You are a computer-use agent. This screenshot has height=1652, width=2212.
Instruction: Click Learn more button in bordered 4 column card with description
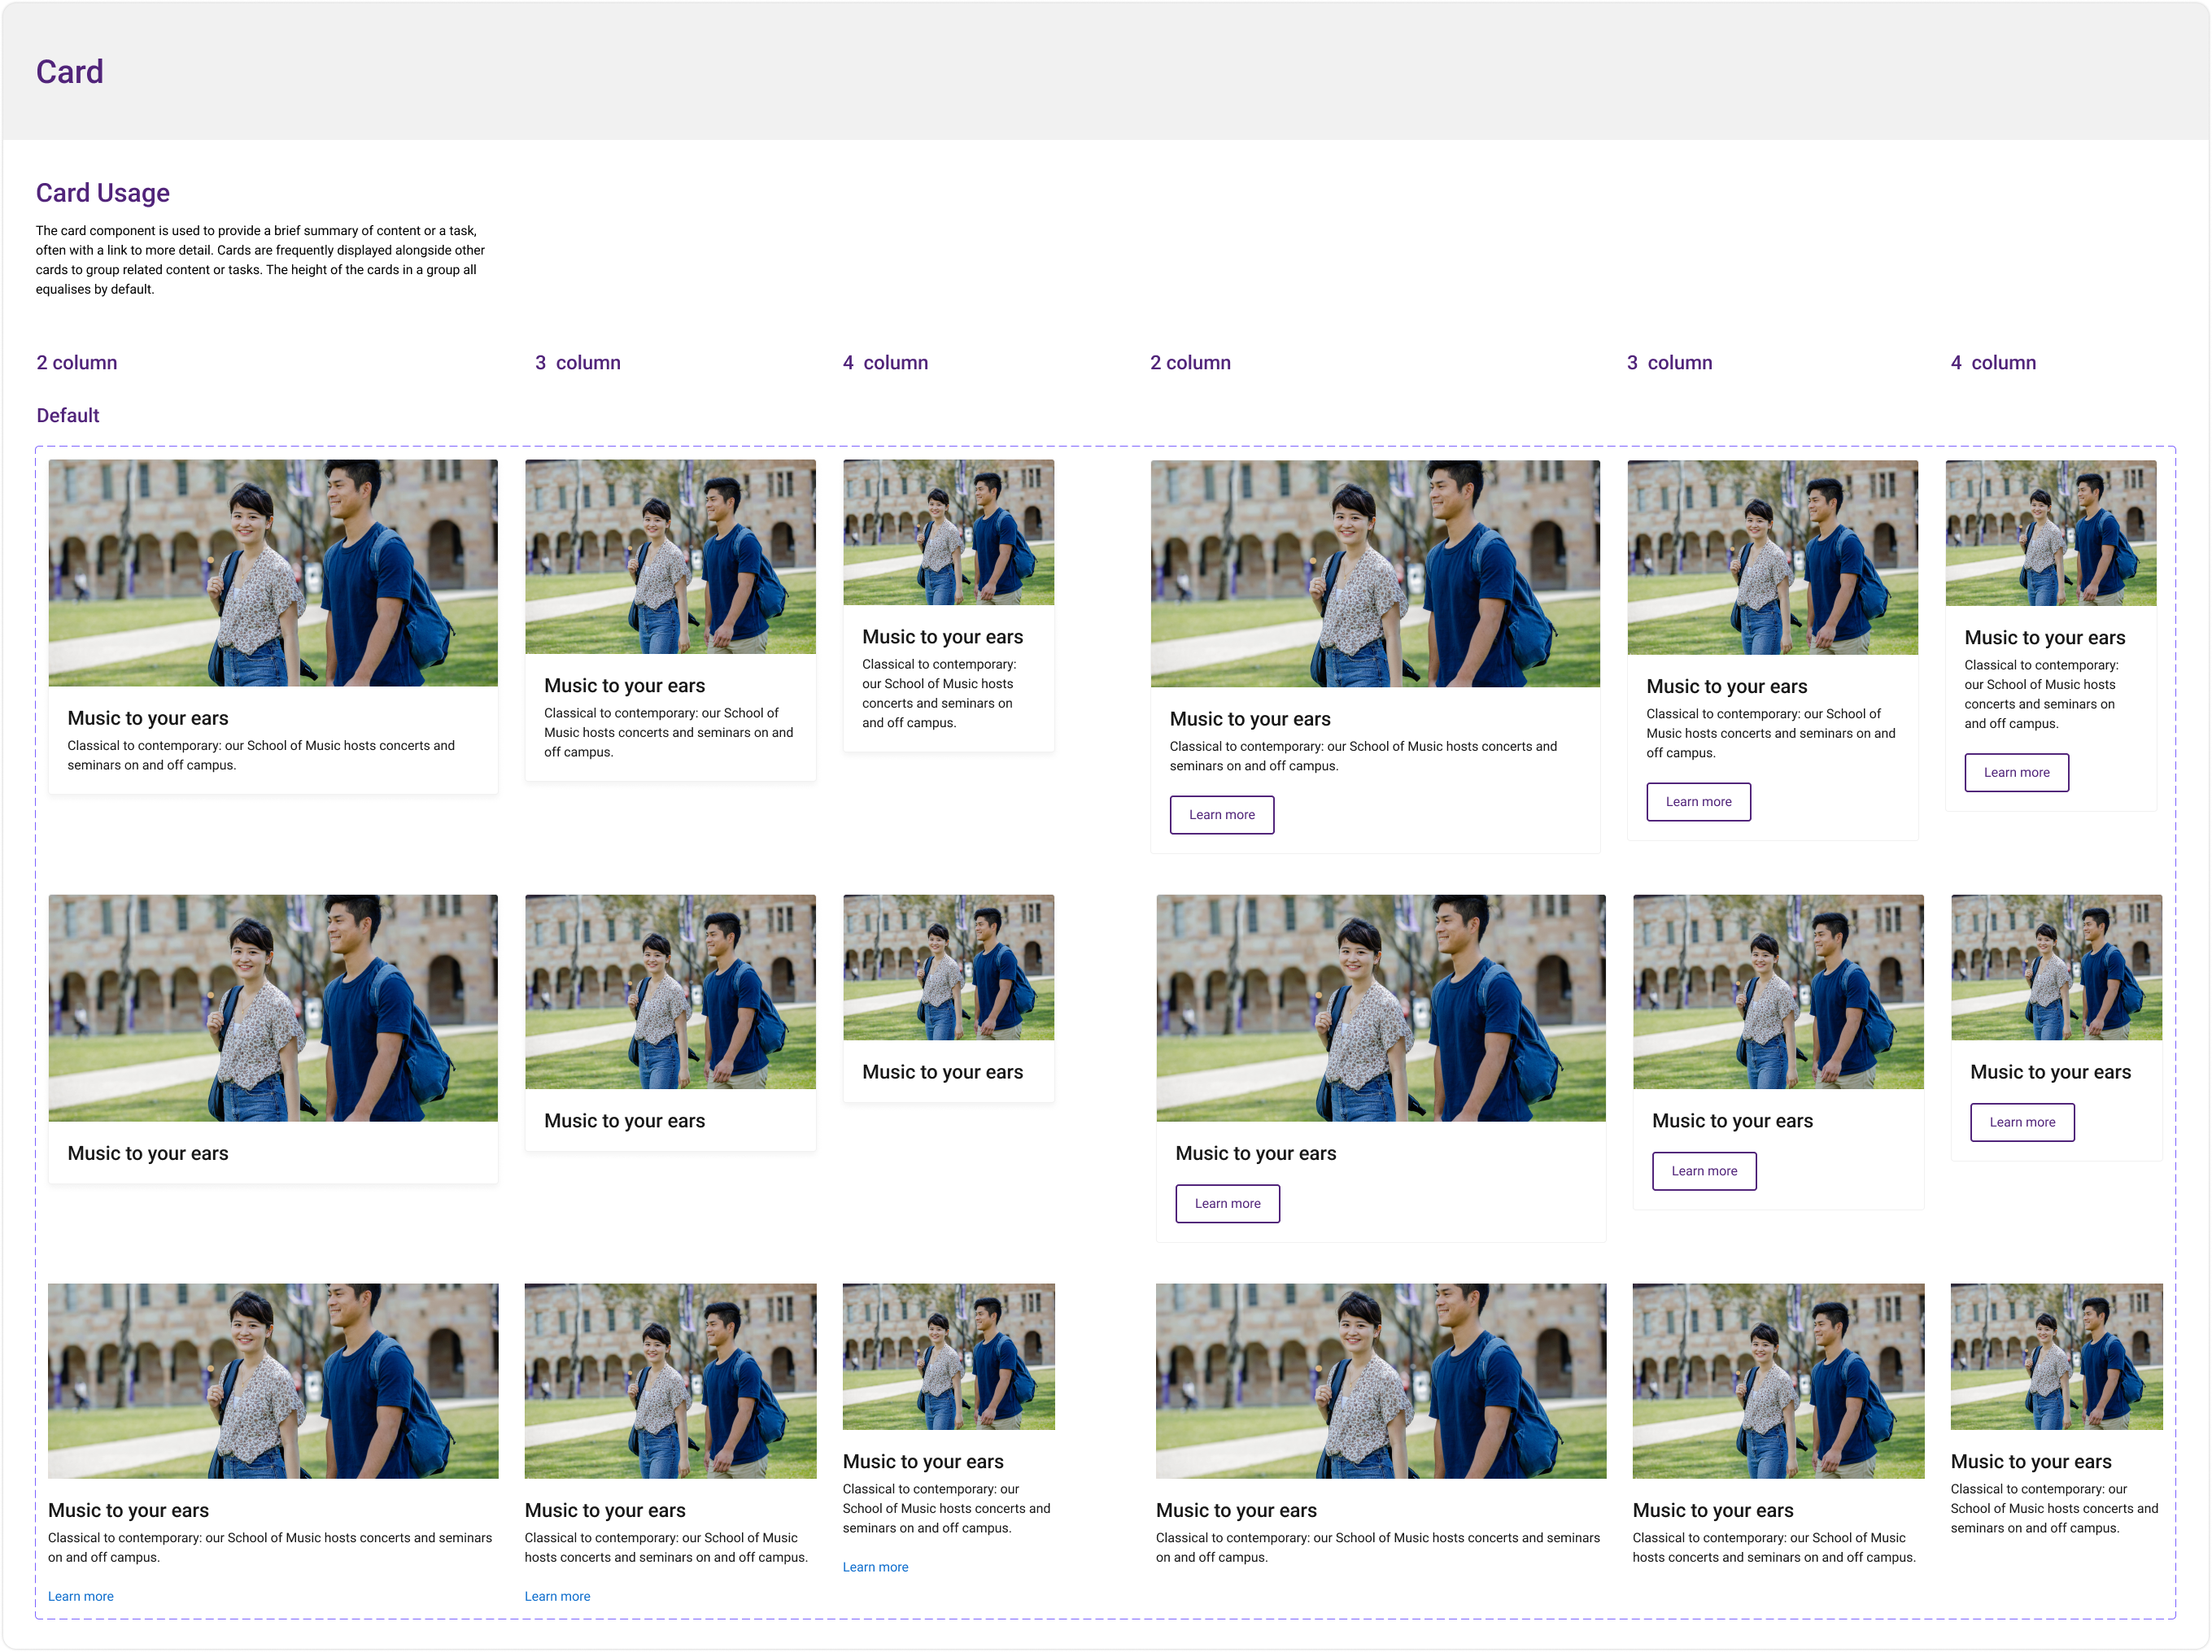click(x=2016, y=773)
